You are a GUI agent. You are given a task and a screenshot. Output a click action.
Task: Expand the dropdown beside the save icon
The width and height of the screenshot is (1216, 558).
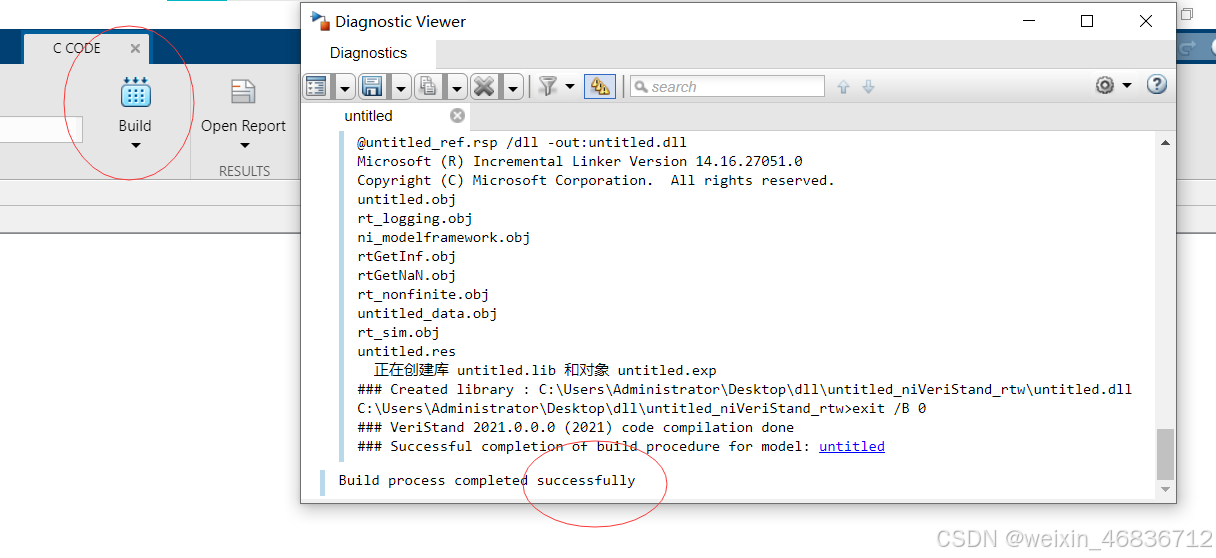tap(400, 87)
